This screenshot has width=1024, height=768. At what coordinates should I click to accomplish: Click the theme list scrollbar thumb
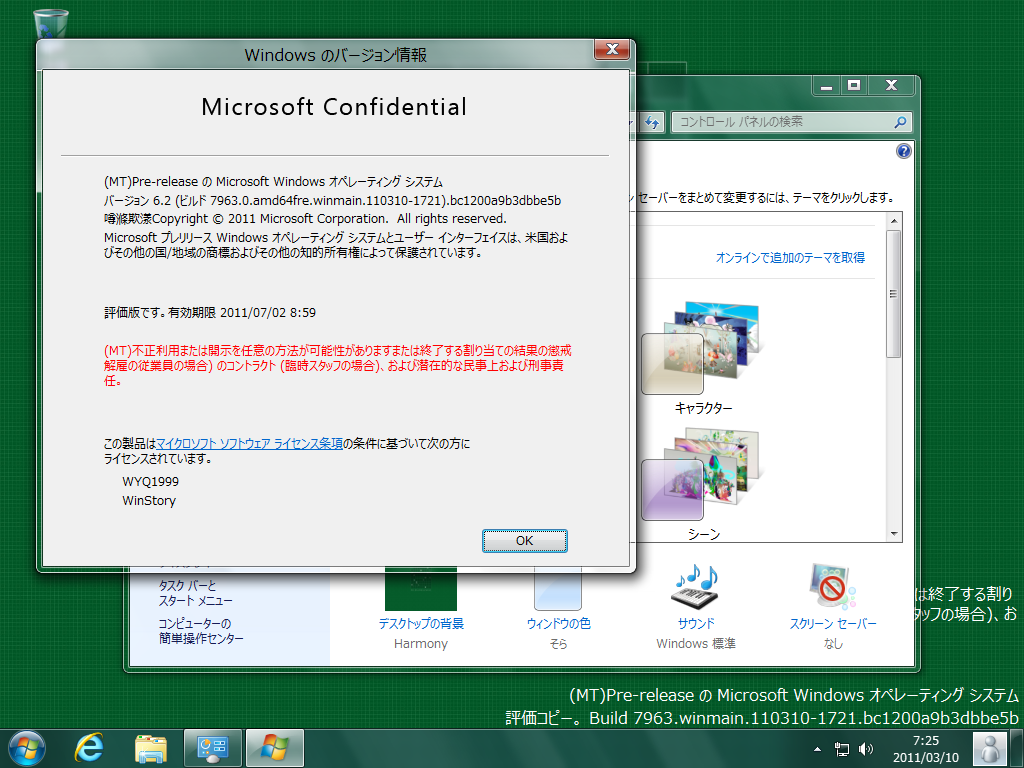click(894, 293)
